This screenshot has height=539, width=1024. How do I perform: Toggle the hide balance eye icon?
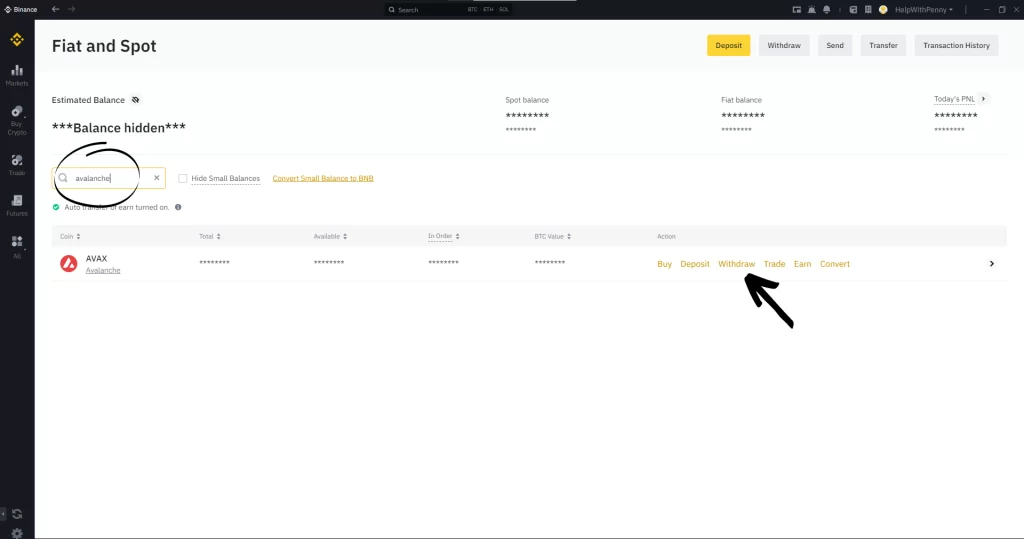pos(135,100)
